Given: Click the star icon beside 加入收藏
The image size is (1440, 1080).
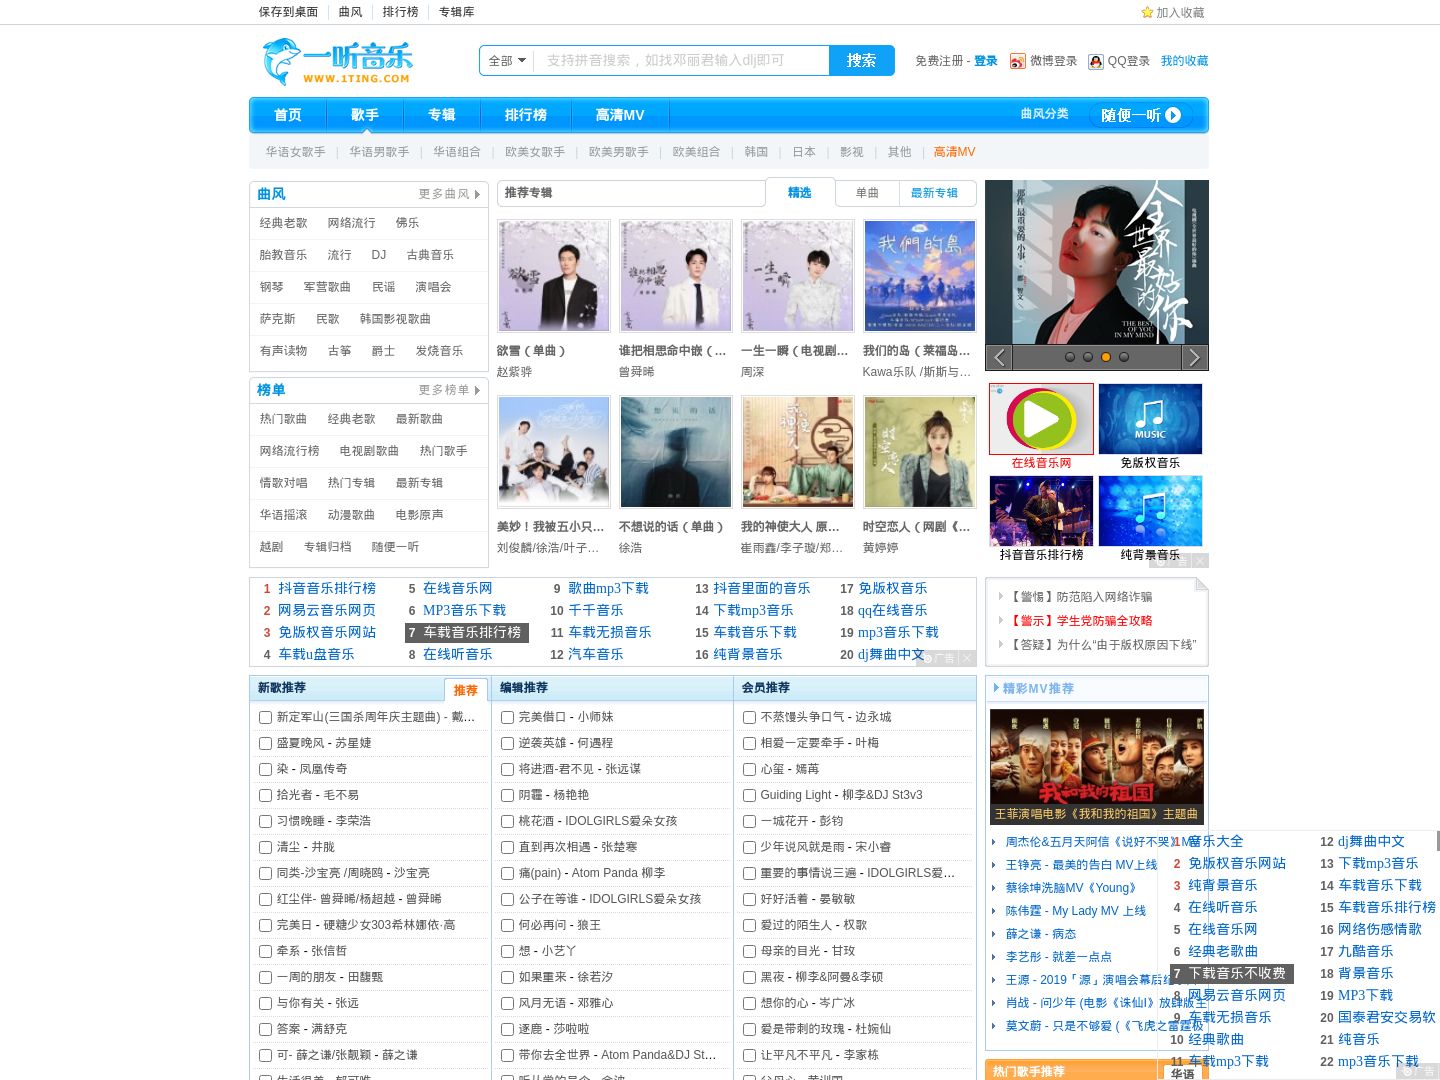Looking at the screenshot, I should coord(1147,12).
